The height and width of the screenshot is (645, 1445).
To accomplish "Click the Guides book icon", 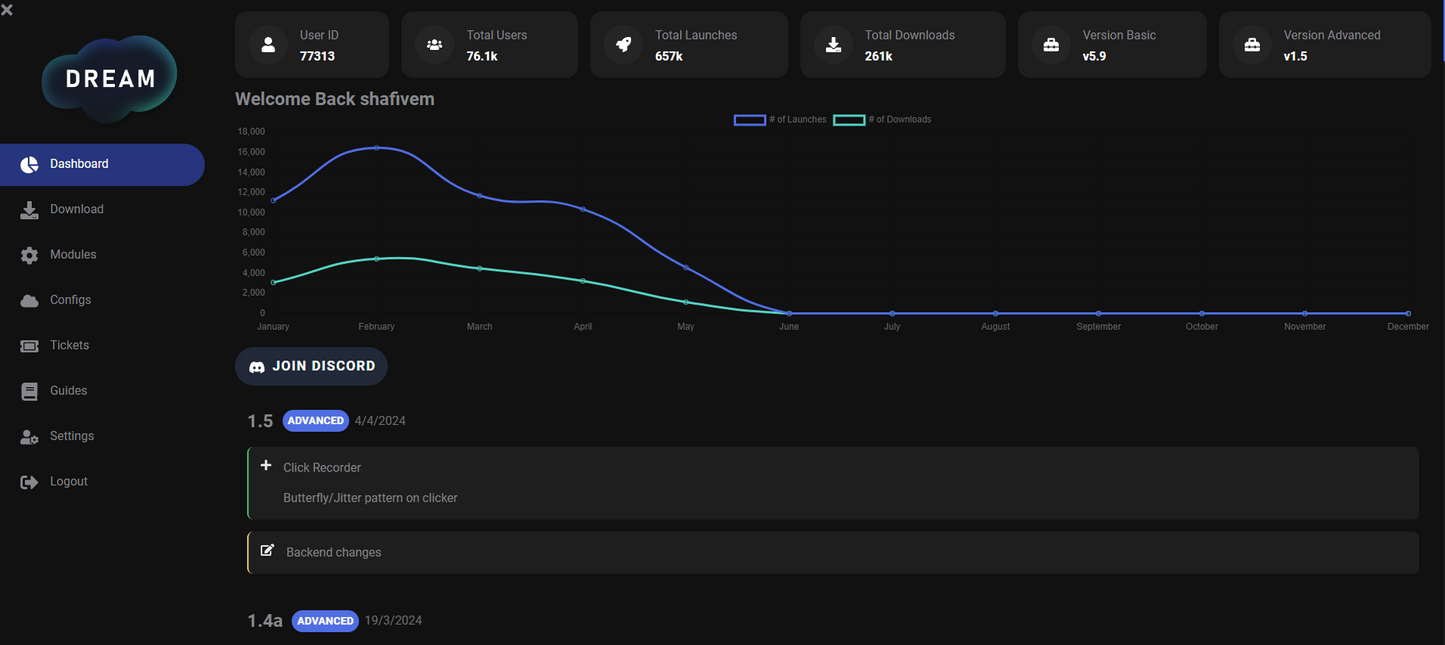I will 30,391.
